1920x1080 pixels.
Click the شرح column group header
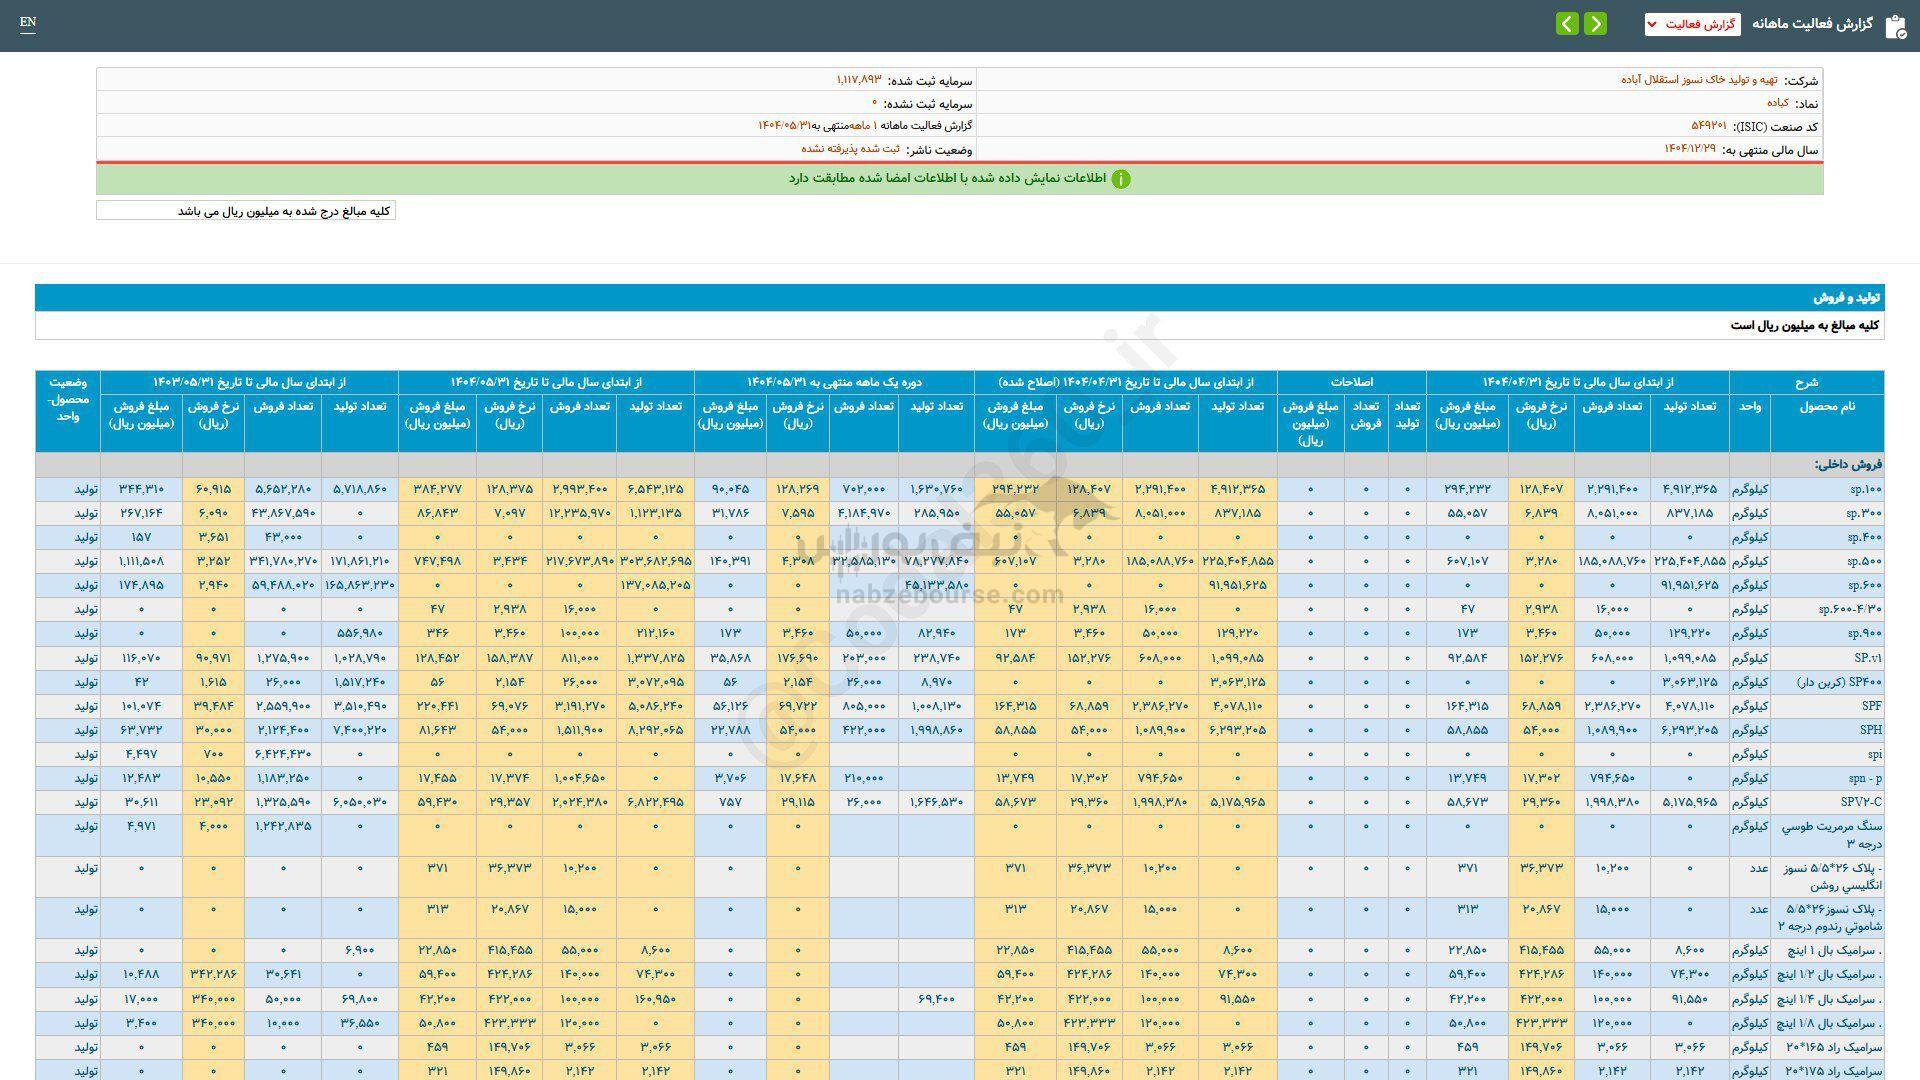1806,382
